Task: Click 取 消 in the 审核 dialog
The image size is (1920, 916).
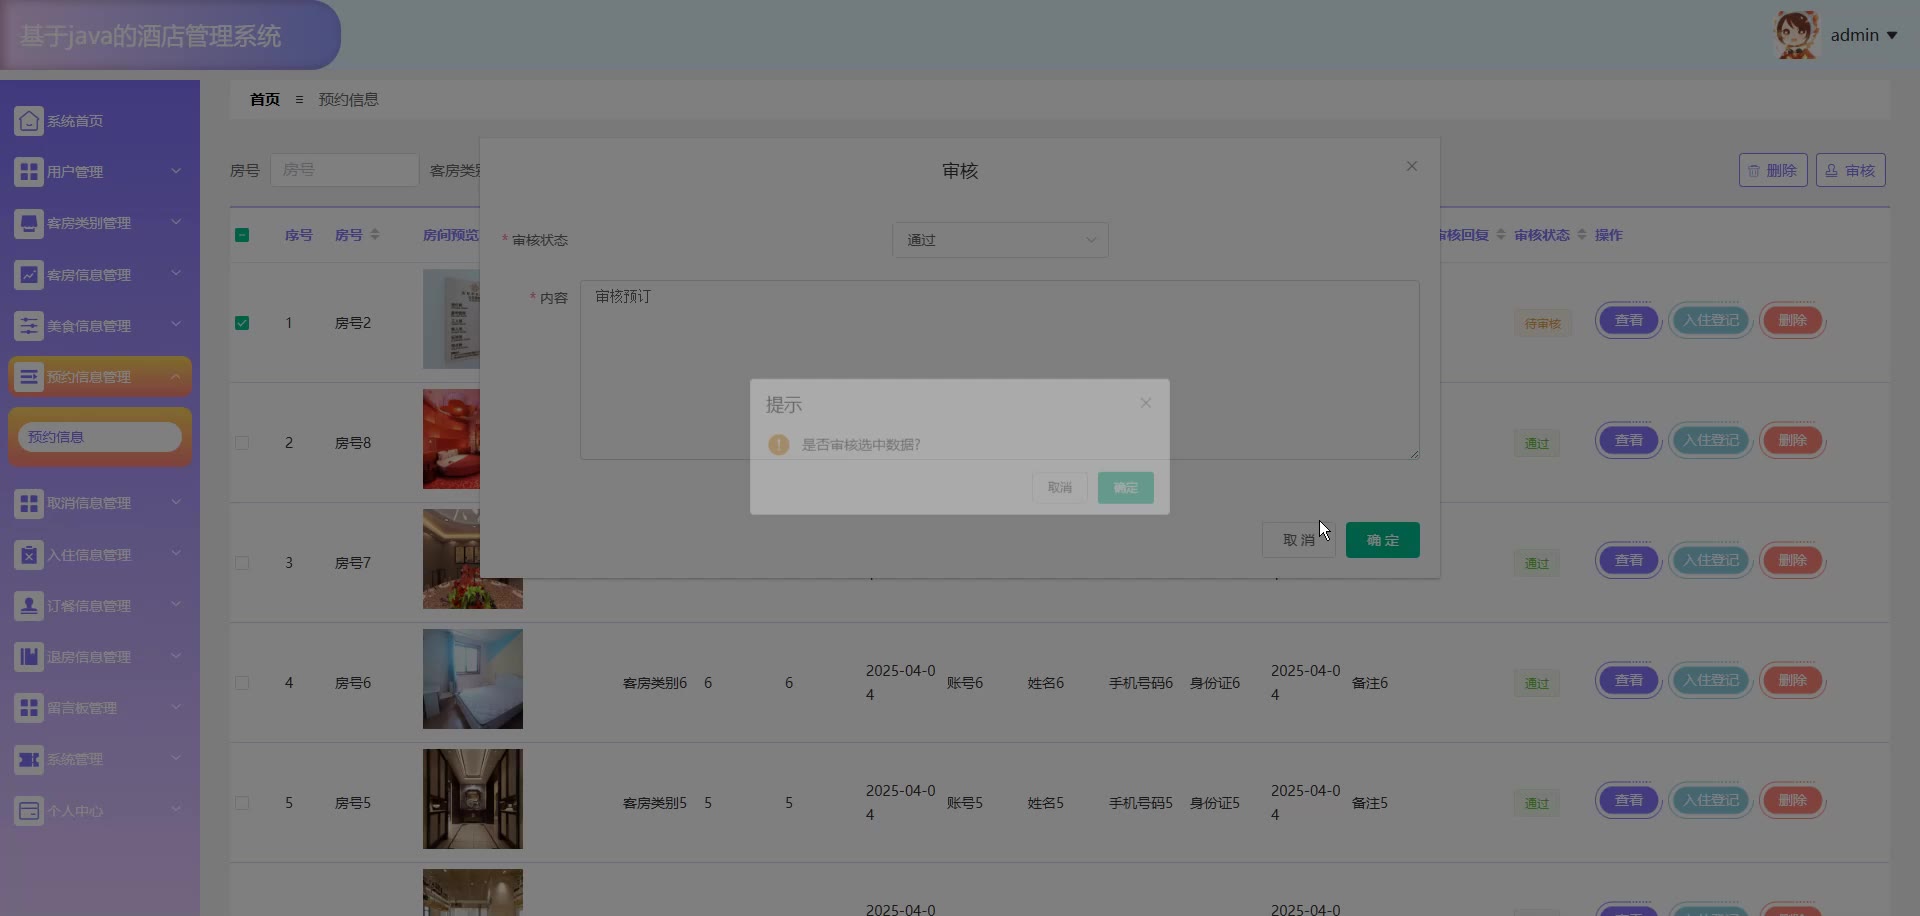Action: tap(1299, 540)
